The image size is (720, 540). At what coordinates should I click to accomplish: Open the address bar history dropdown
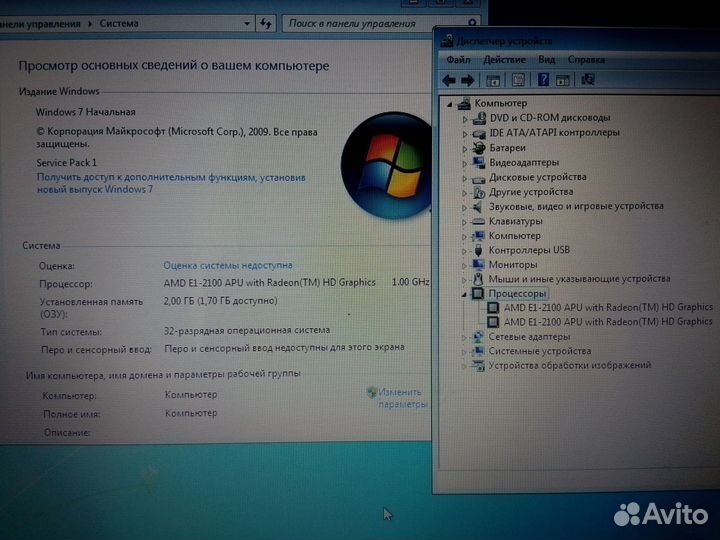click(x=247, y=23)
